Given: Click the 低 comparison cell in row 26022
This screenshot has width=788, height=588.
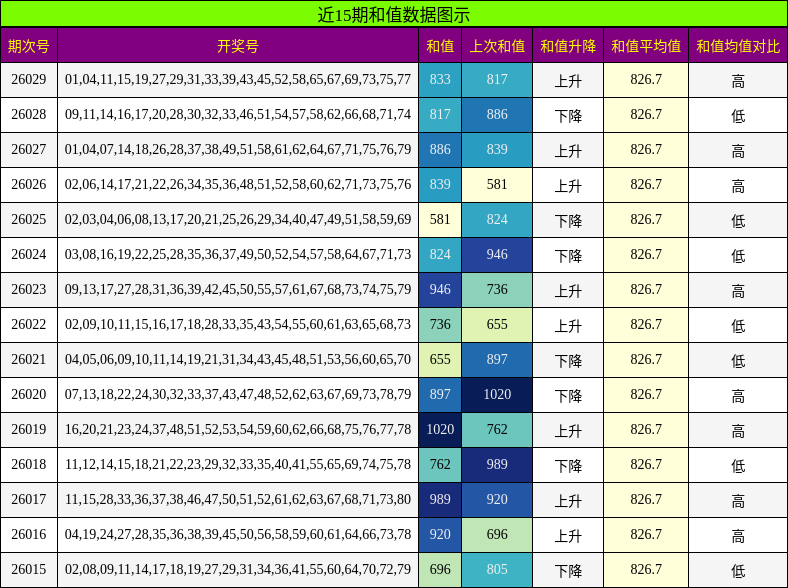Looking at the screenshot, I should pos(738,325).
